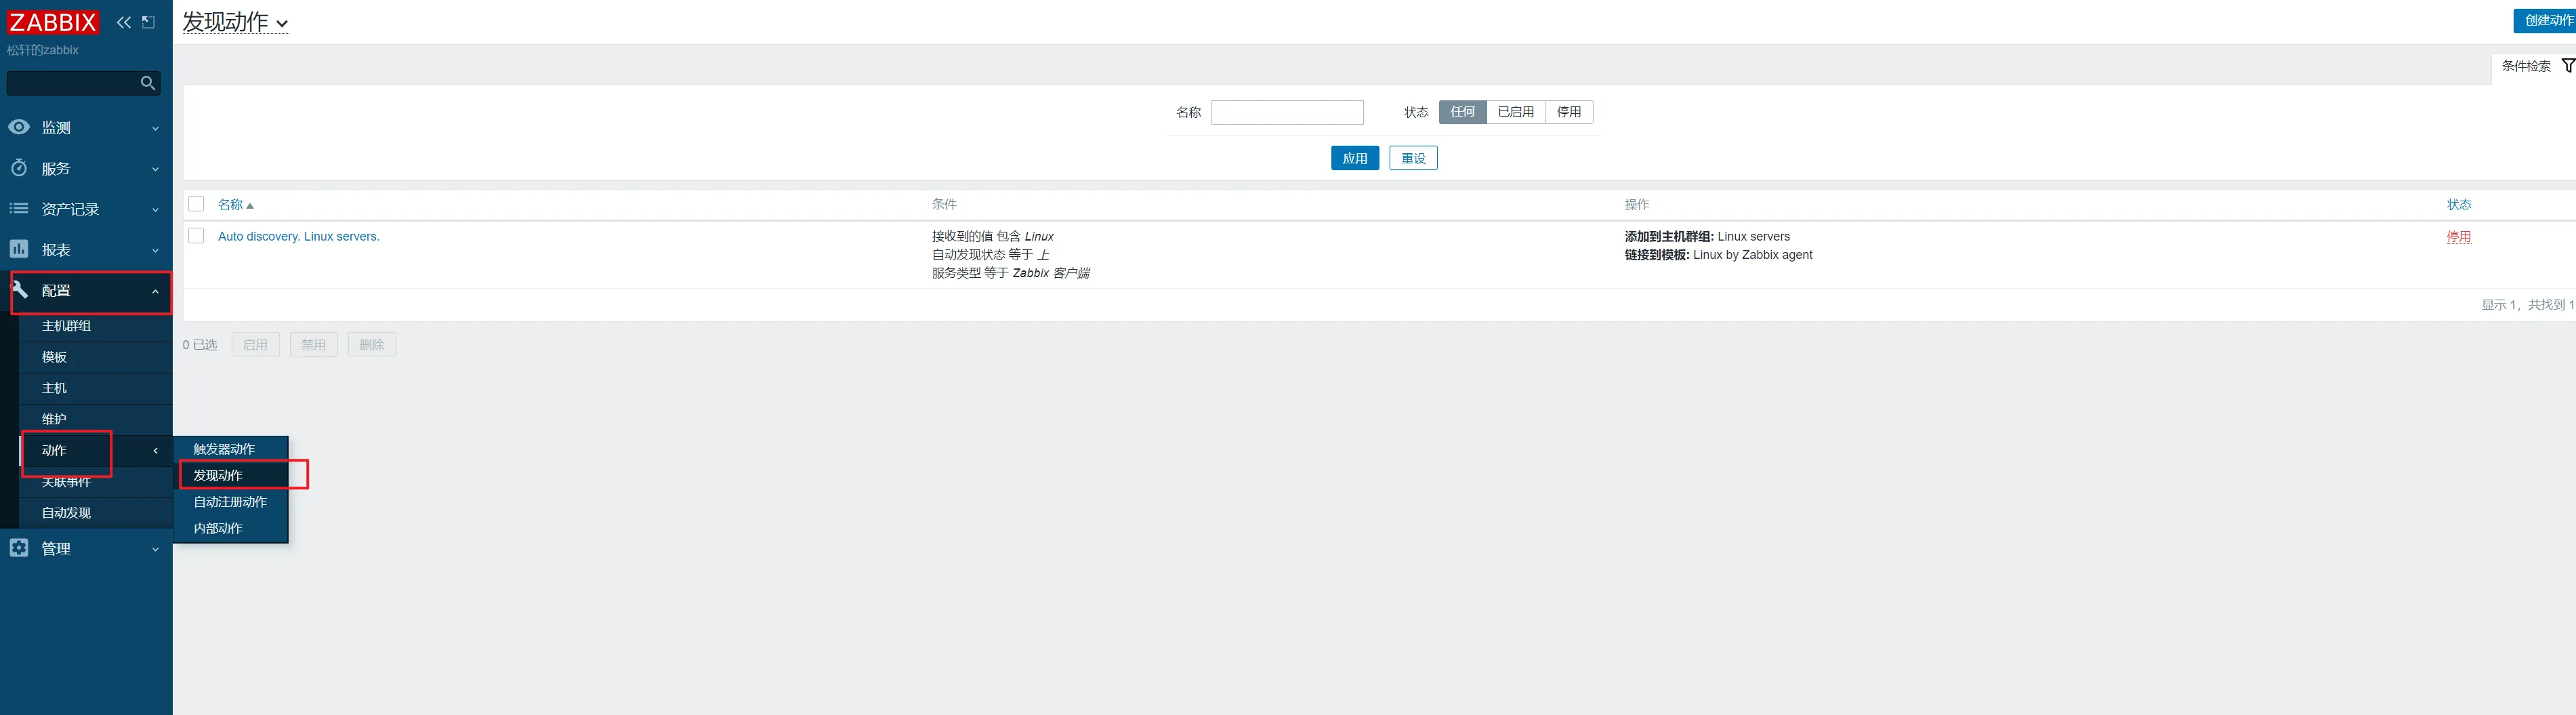Choose 触发器动作 from the submenu
Image resolution: width=2576 pixels, height=715 pixels.
[x=224, y=449]
